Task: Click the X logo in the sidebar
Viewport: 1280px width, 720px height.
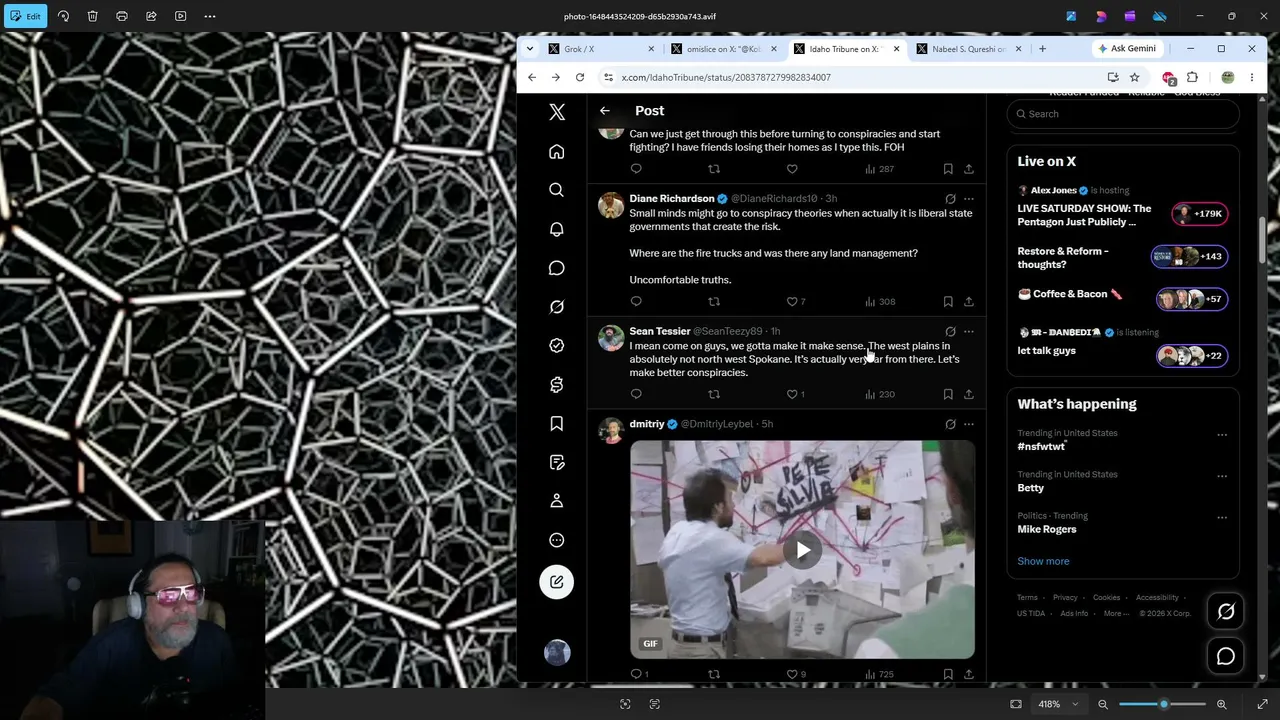Action: [x=557, y=112]
